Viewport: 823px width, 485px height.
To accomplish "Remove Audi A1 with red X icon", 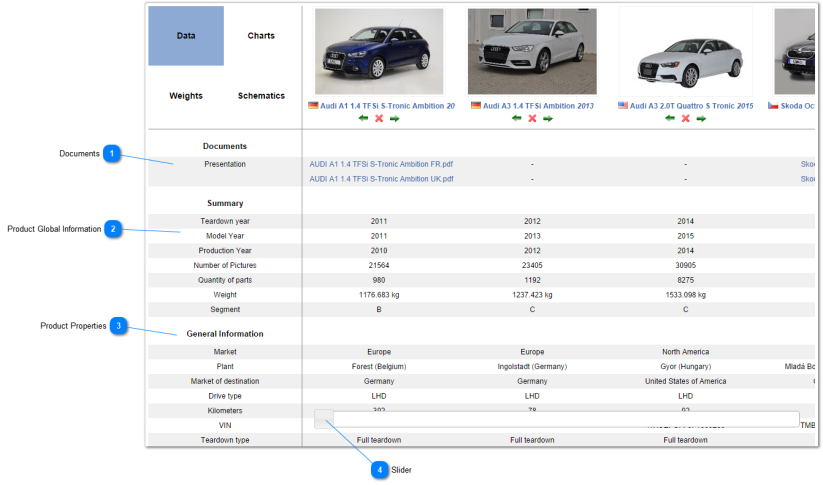I will (x=379, y=119).
